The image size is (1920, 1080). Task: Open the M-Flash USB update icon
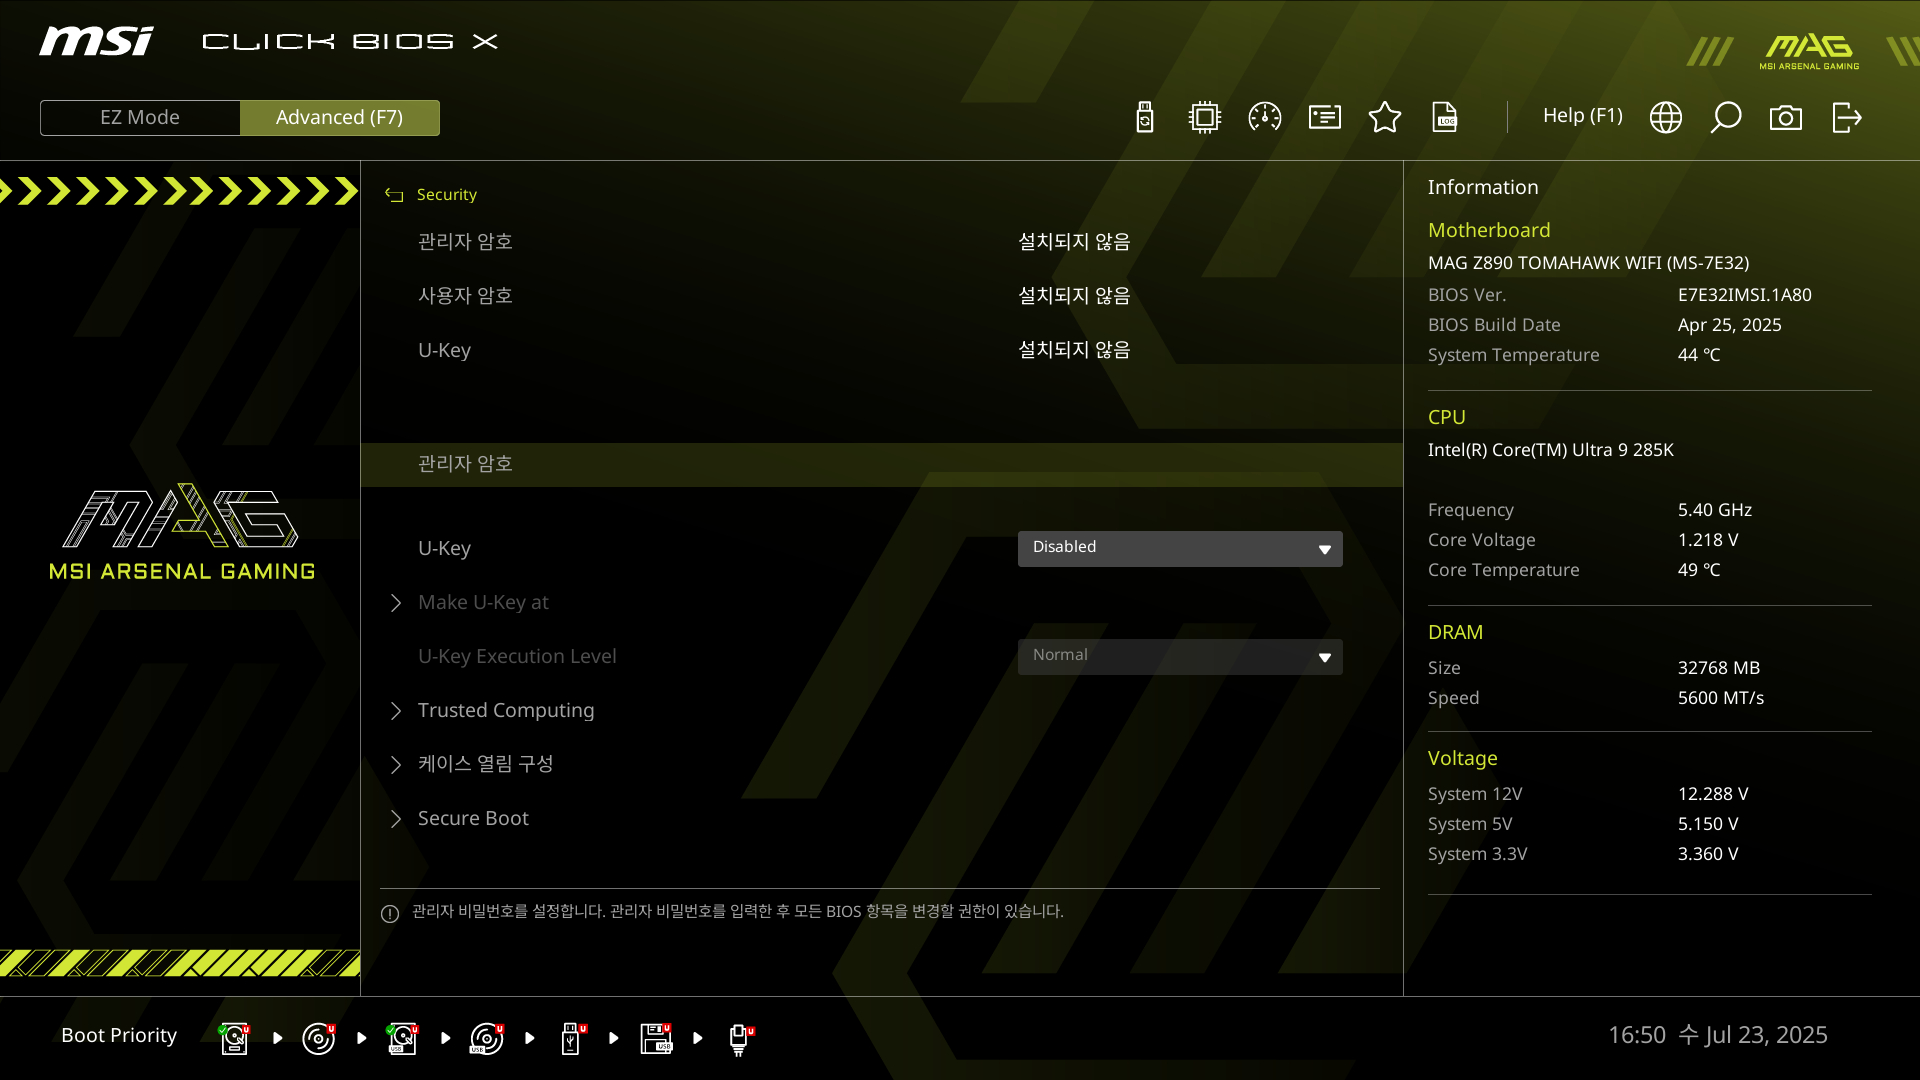[x=1145, y=117]
